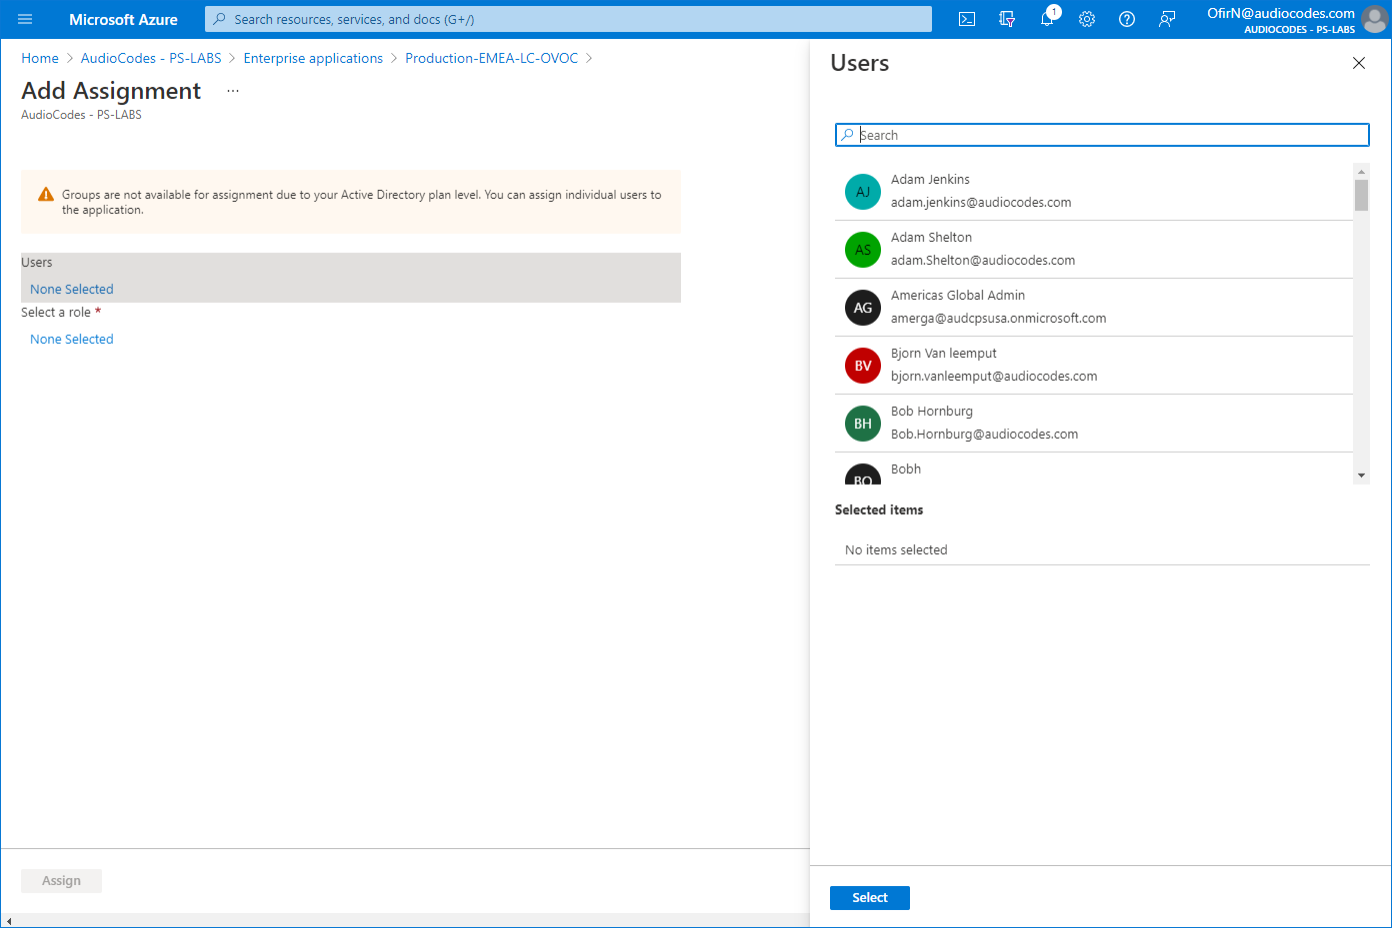Click the Adam Jenkins AJ avatar

coord(863,192)
